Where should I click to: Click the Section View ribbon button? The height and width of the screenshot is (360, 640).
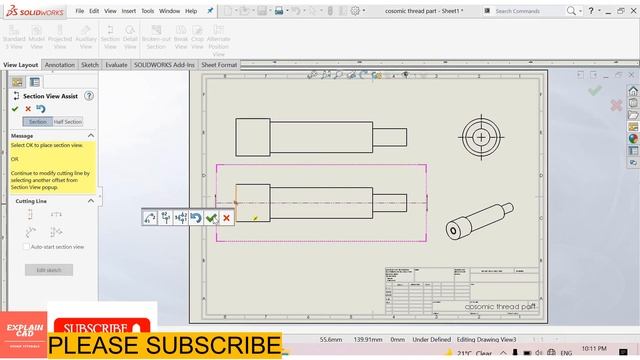[x=110, y=37]
